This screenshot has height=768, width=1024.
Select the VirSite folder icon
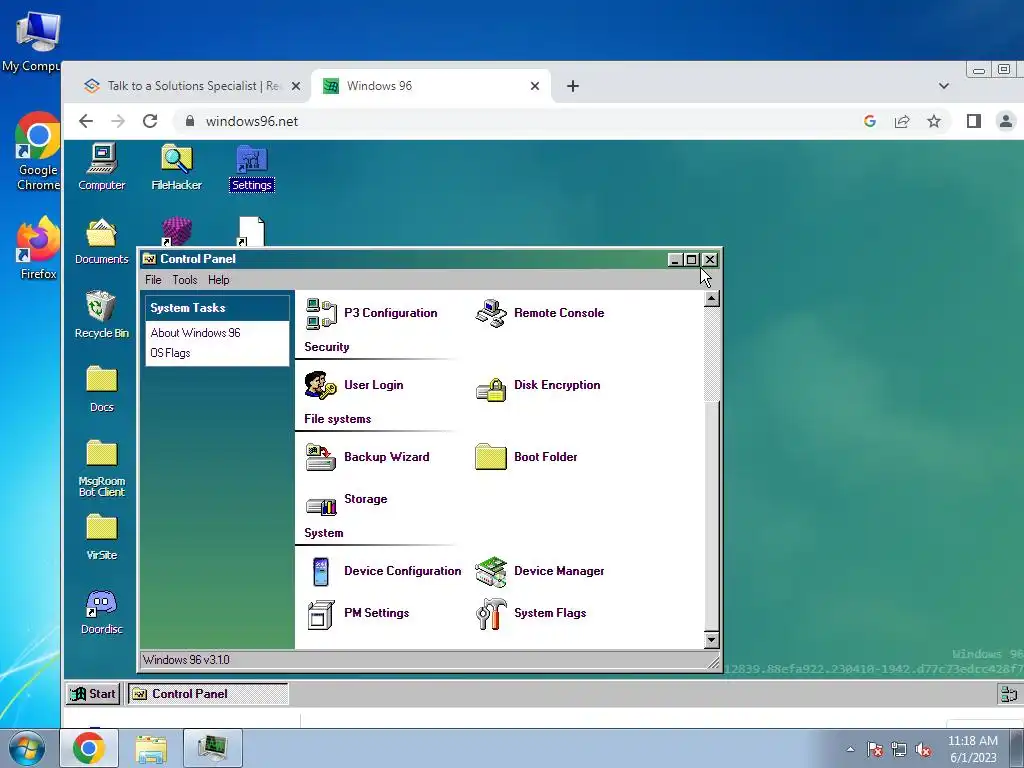click(x=102, y=537)
